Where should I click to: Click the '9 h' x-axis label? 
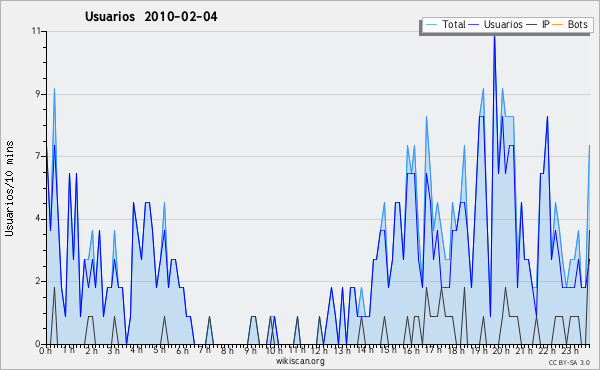click(250, 351)
